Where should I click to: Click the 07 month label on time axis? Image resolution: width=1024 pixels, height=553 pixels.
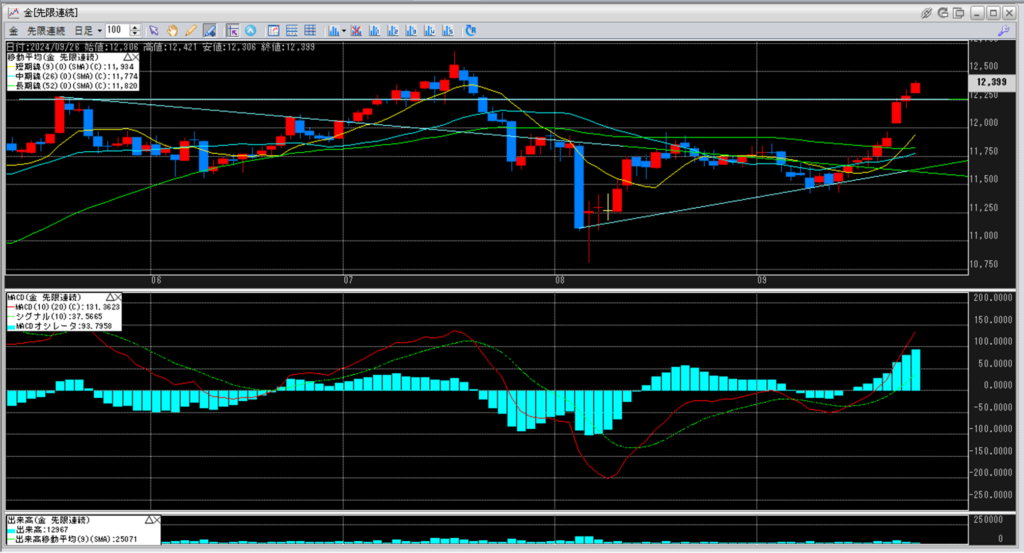click(349, 280)
